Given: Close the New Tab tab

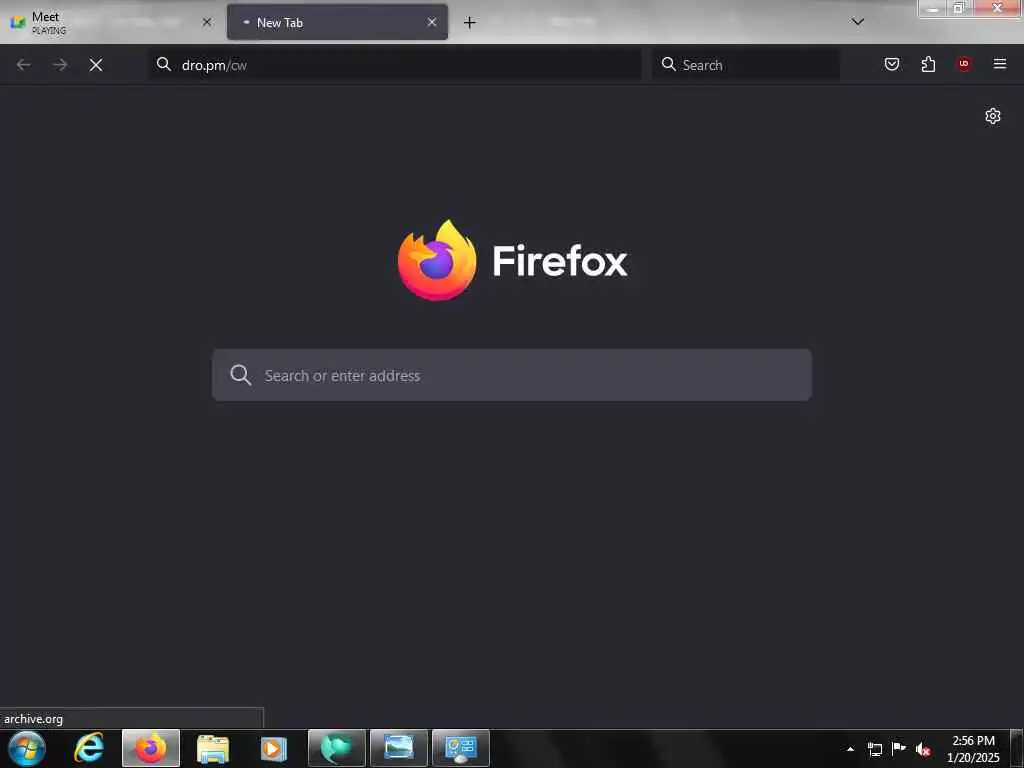Looking at the screenshot, I should (x=432, y=22).
